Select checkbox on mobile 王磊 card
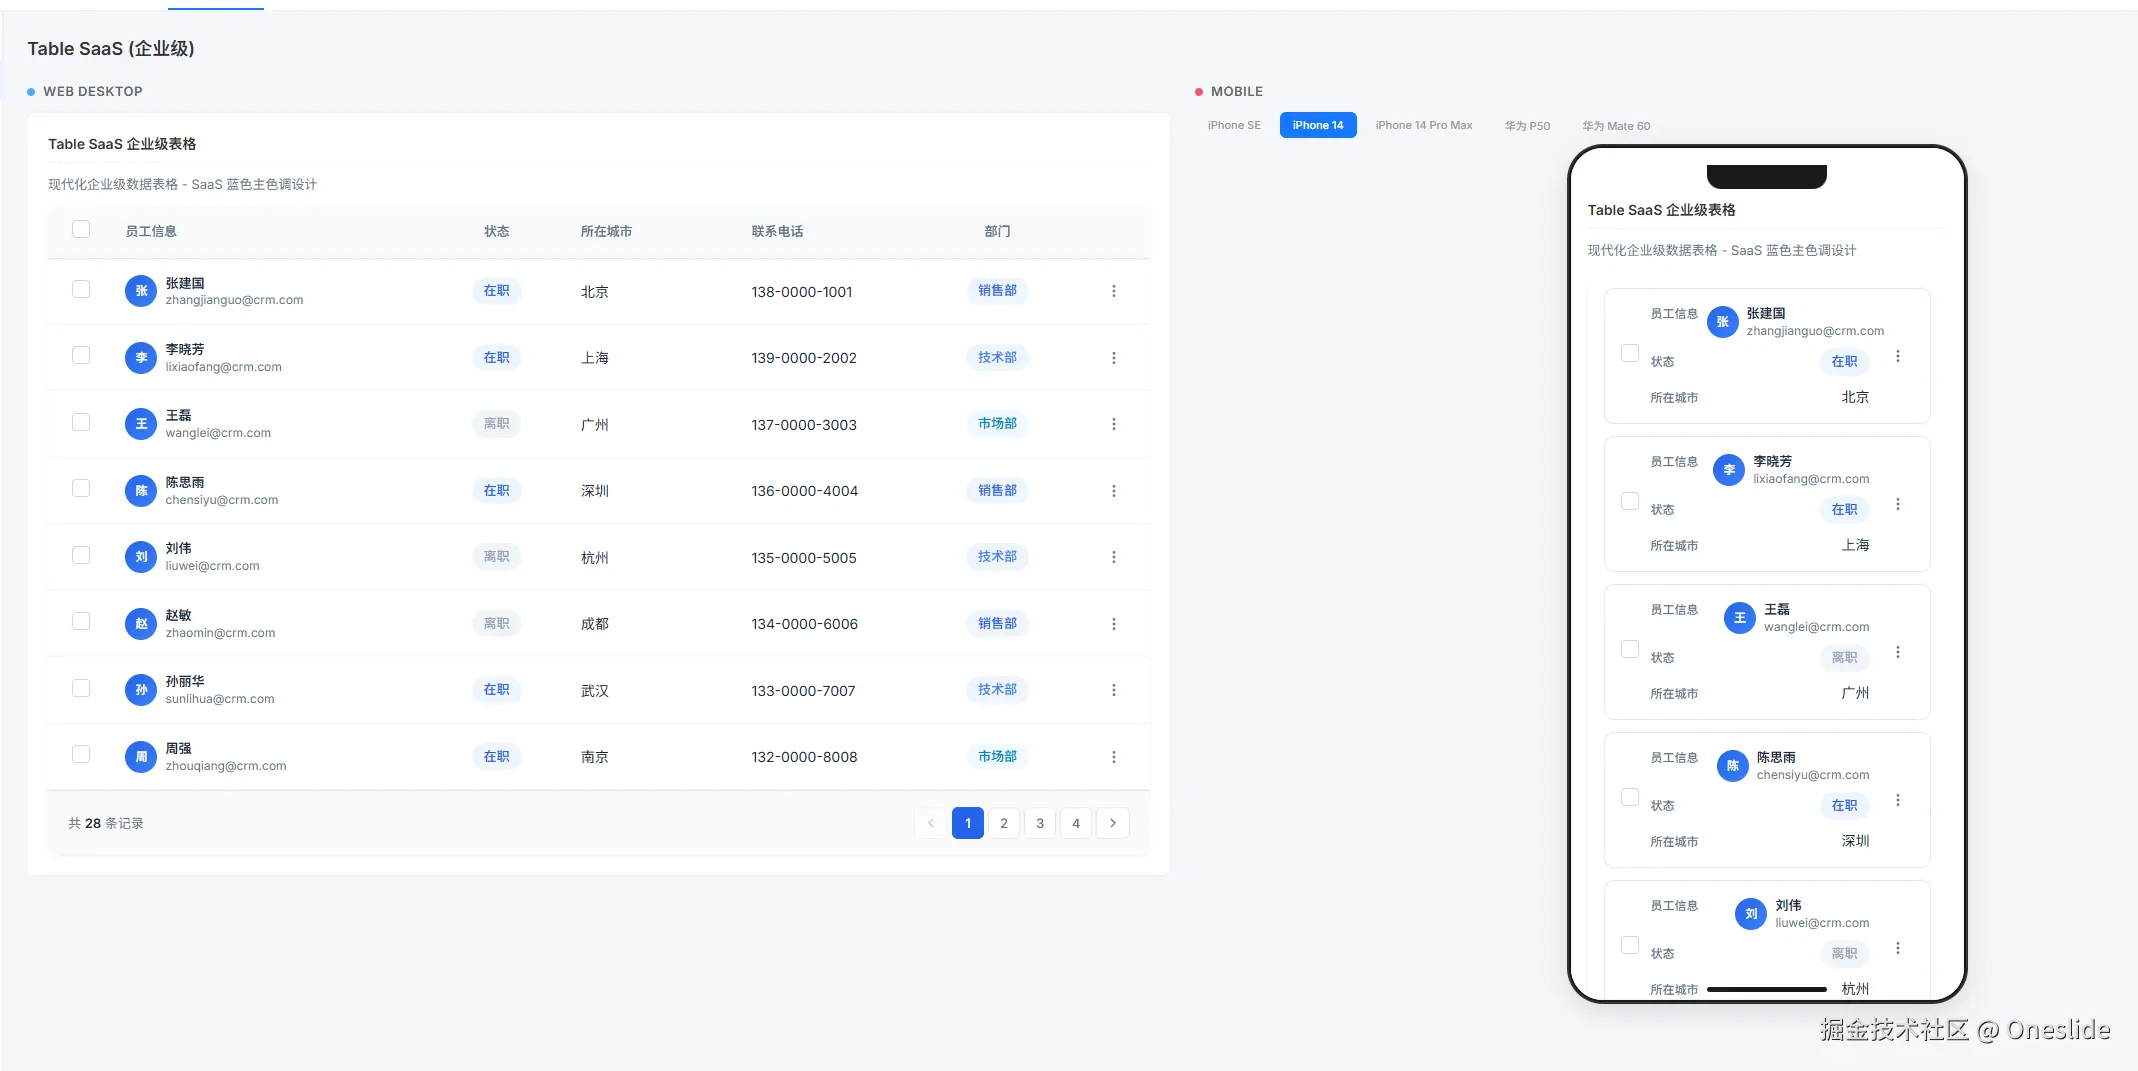Screen dimensions: 2138x1071 (1630, 649)
